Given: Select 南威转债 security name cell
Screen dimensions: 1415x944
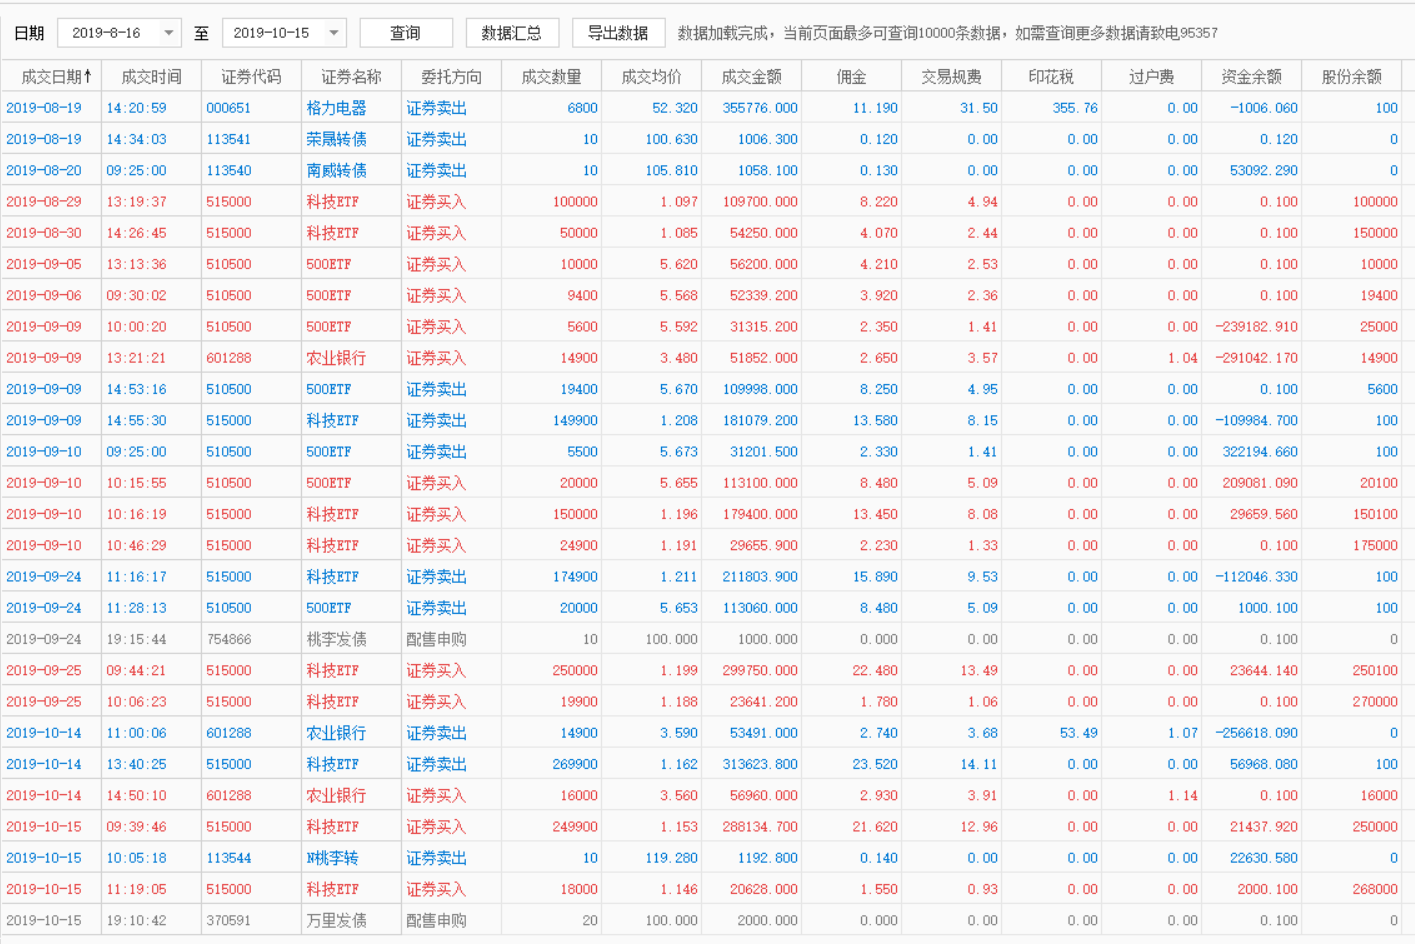Looking at the screenshot, I should (x=336, y=170).
